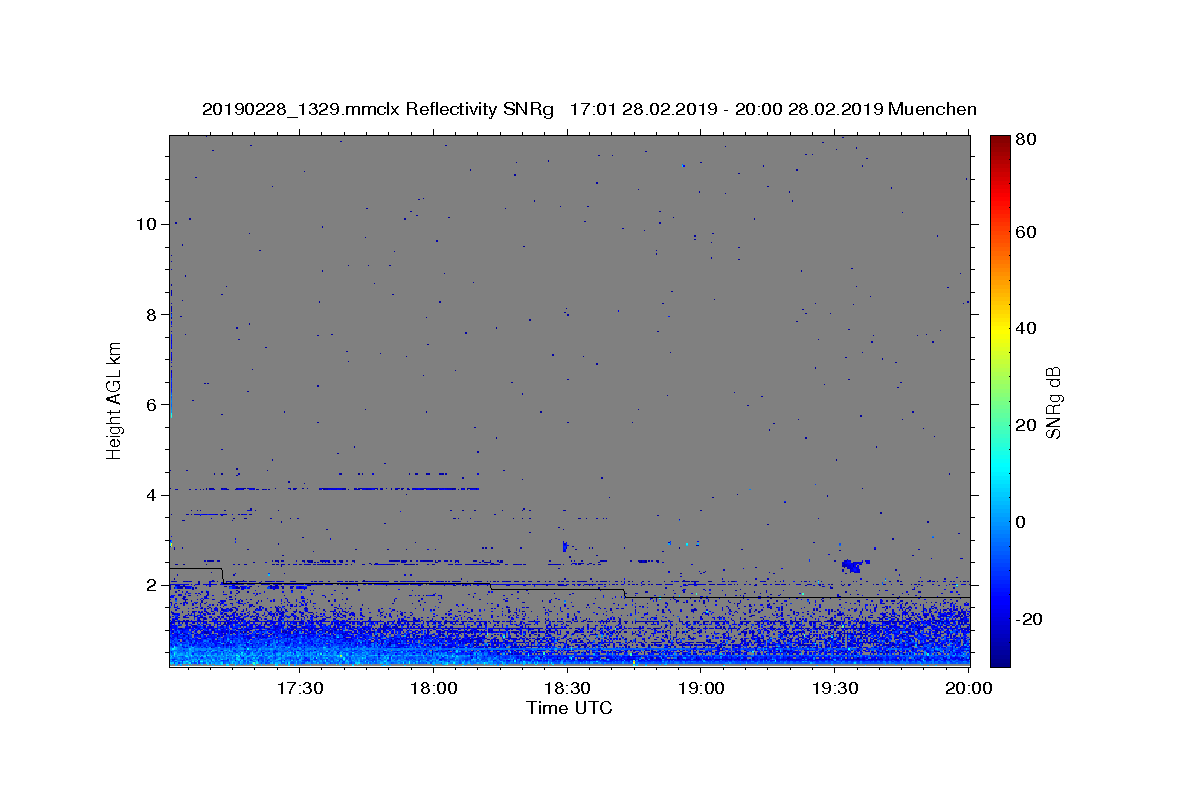Click the dark blue bottom of the colorbar

pos(1000,658)
